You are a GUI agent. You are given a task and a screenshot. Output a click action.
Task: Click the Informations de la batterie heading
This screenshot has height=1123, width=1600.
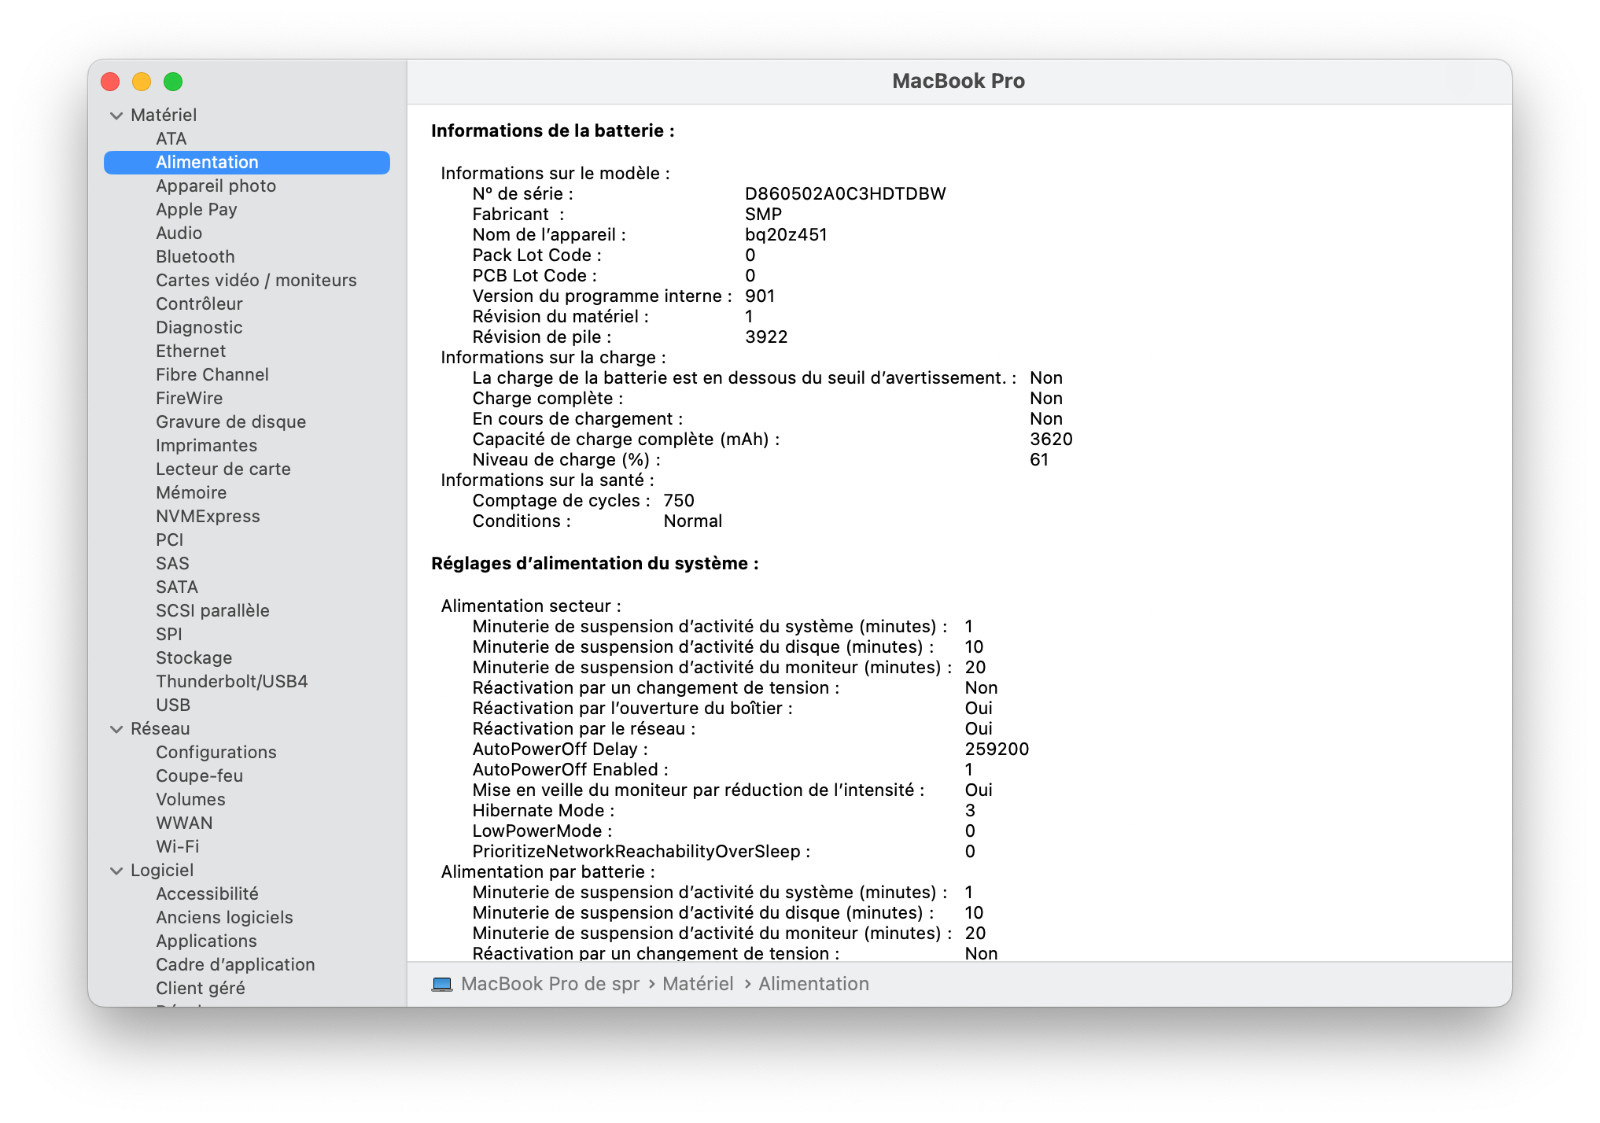coord(553,131)
